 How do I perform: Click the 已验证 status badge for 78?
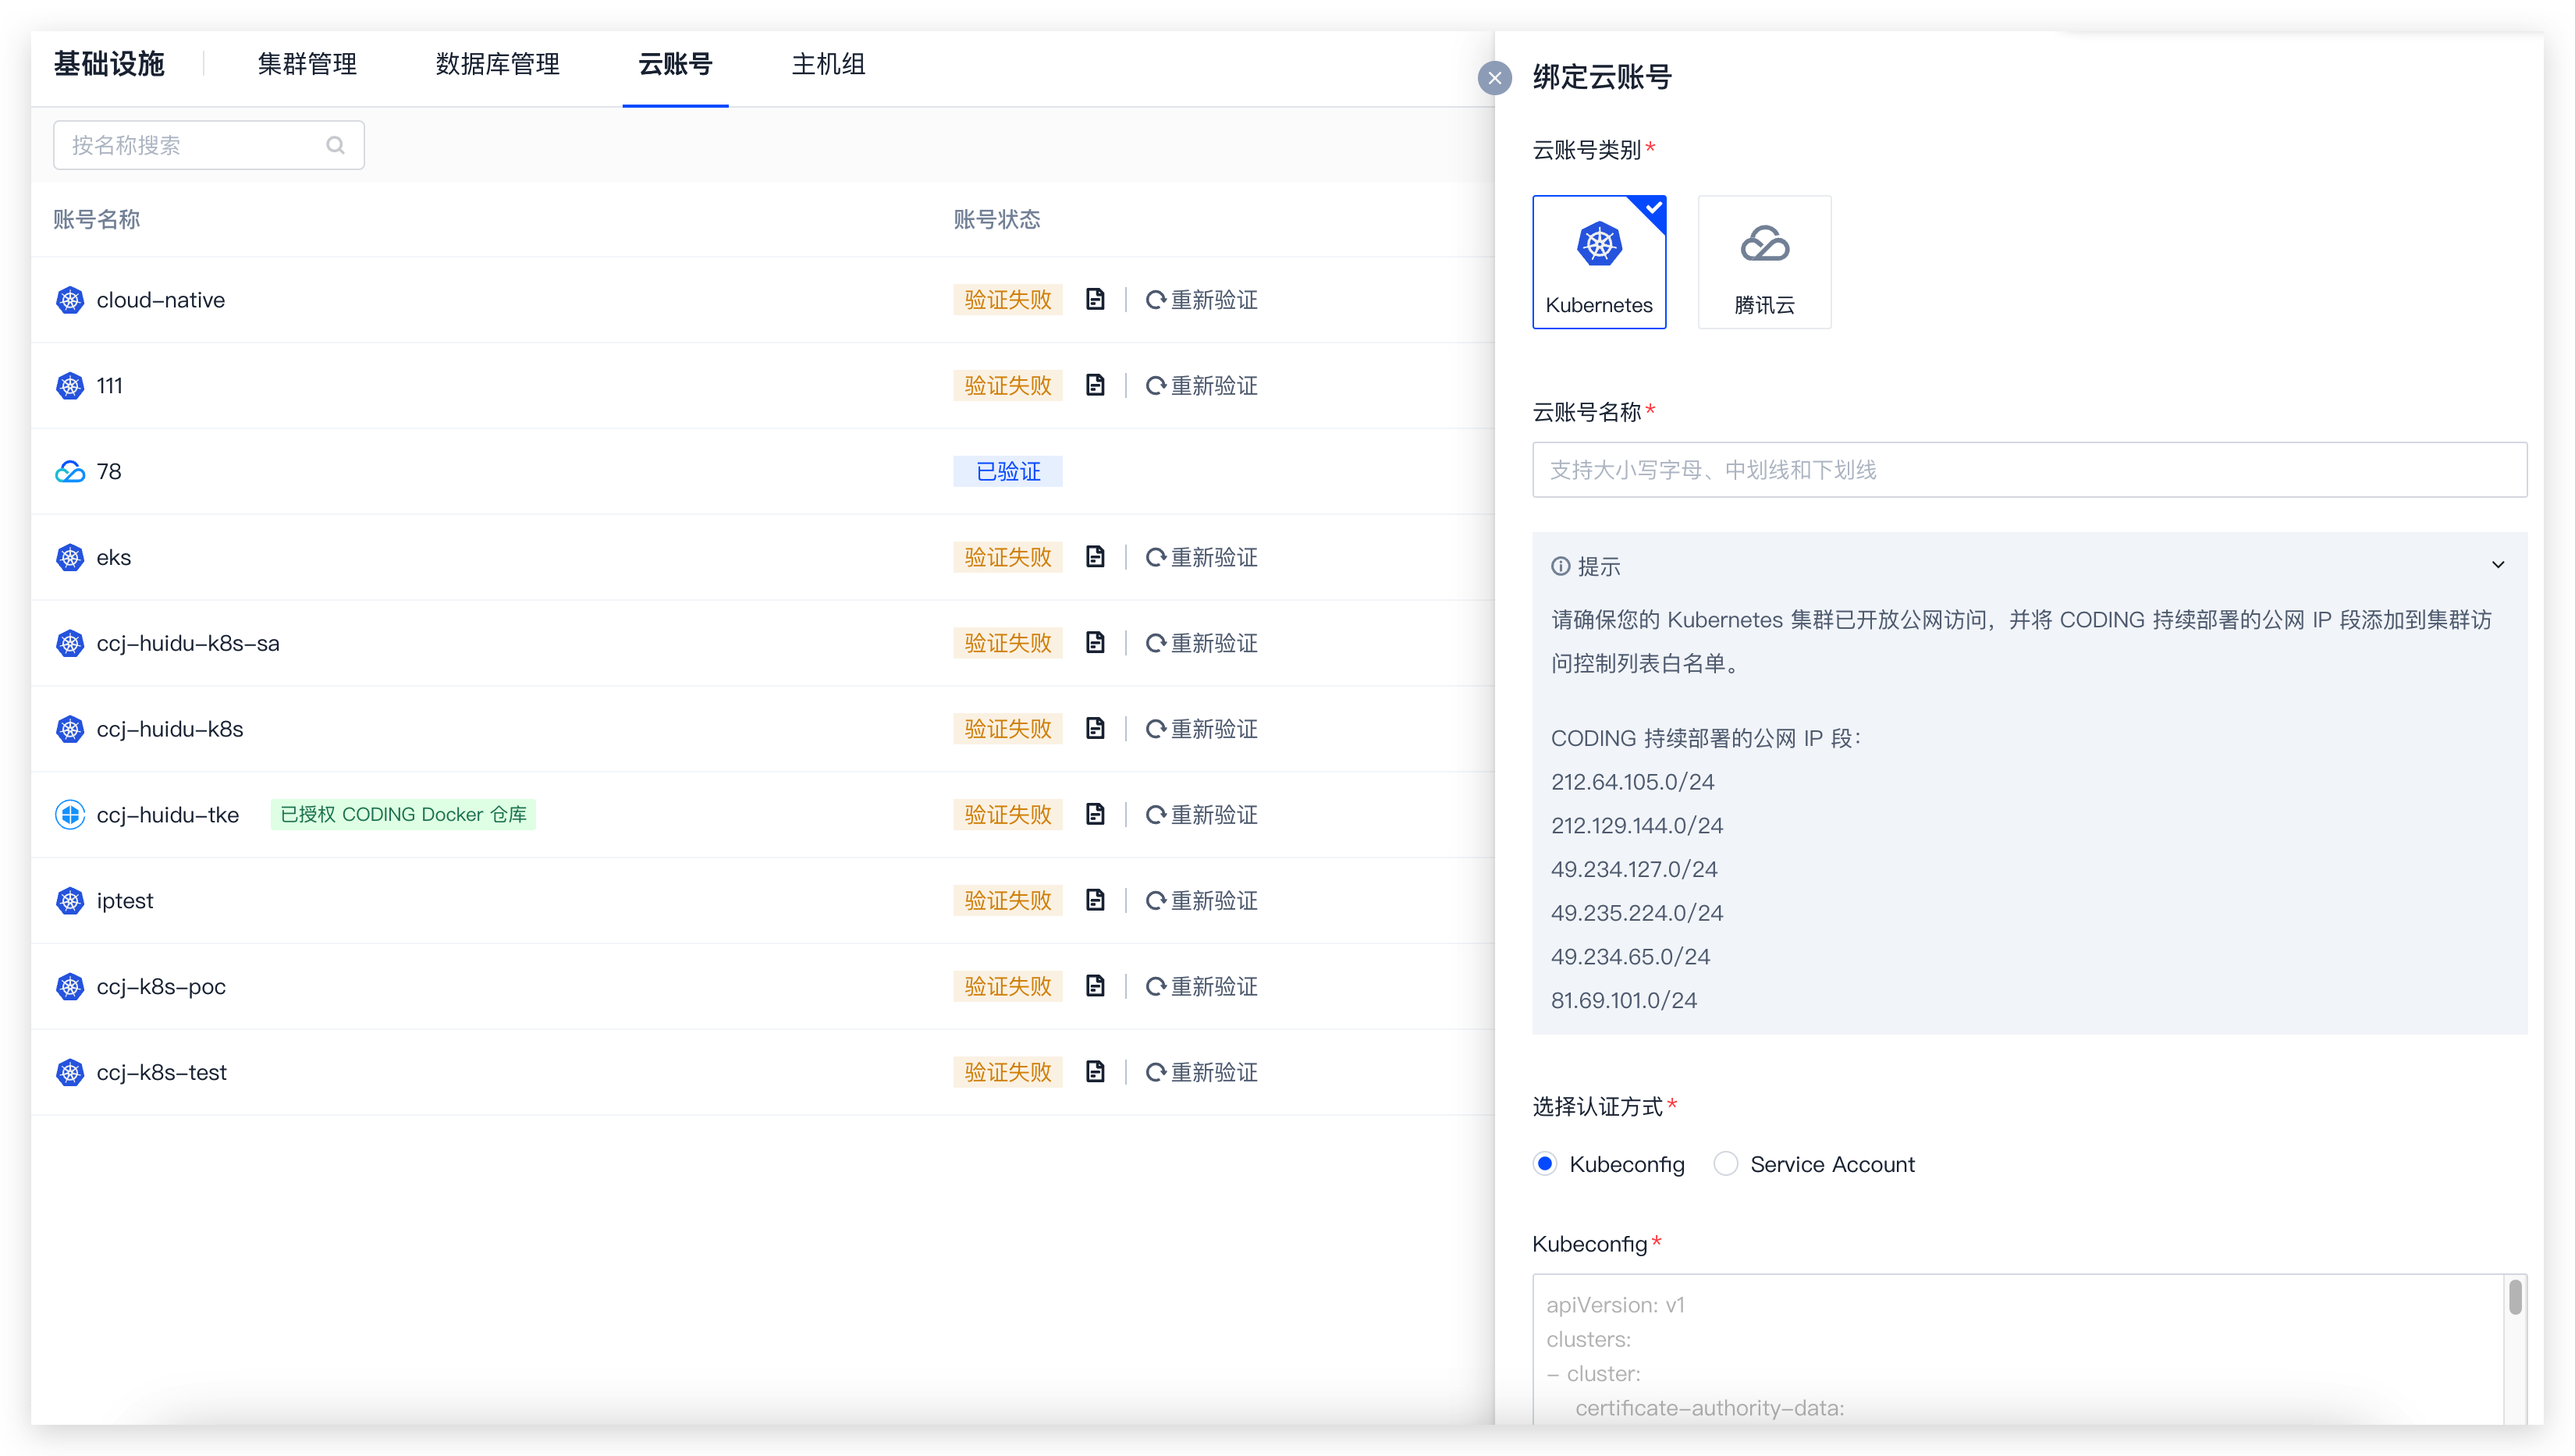(1008, 472)
